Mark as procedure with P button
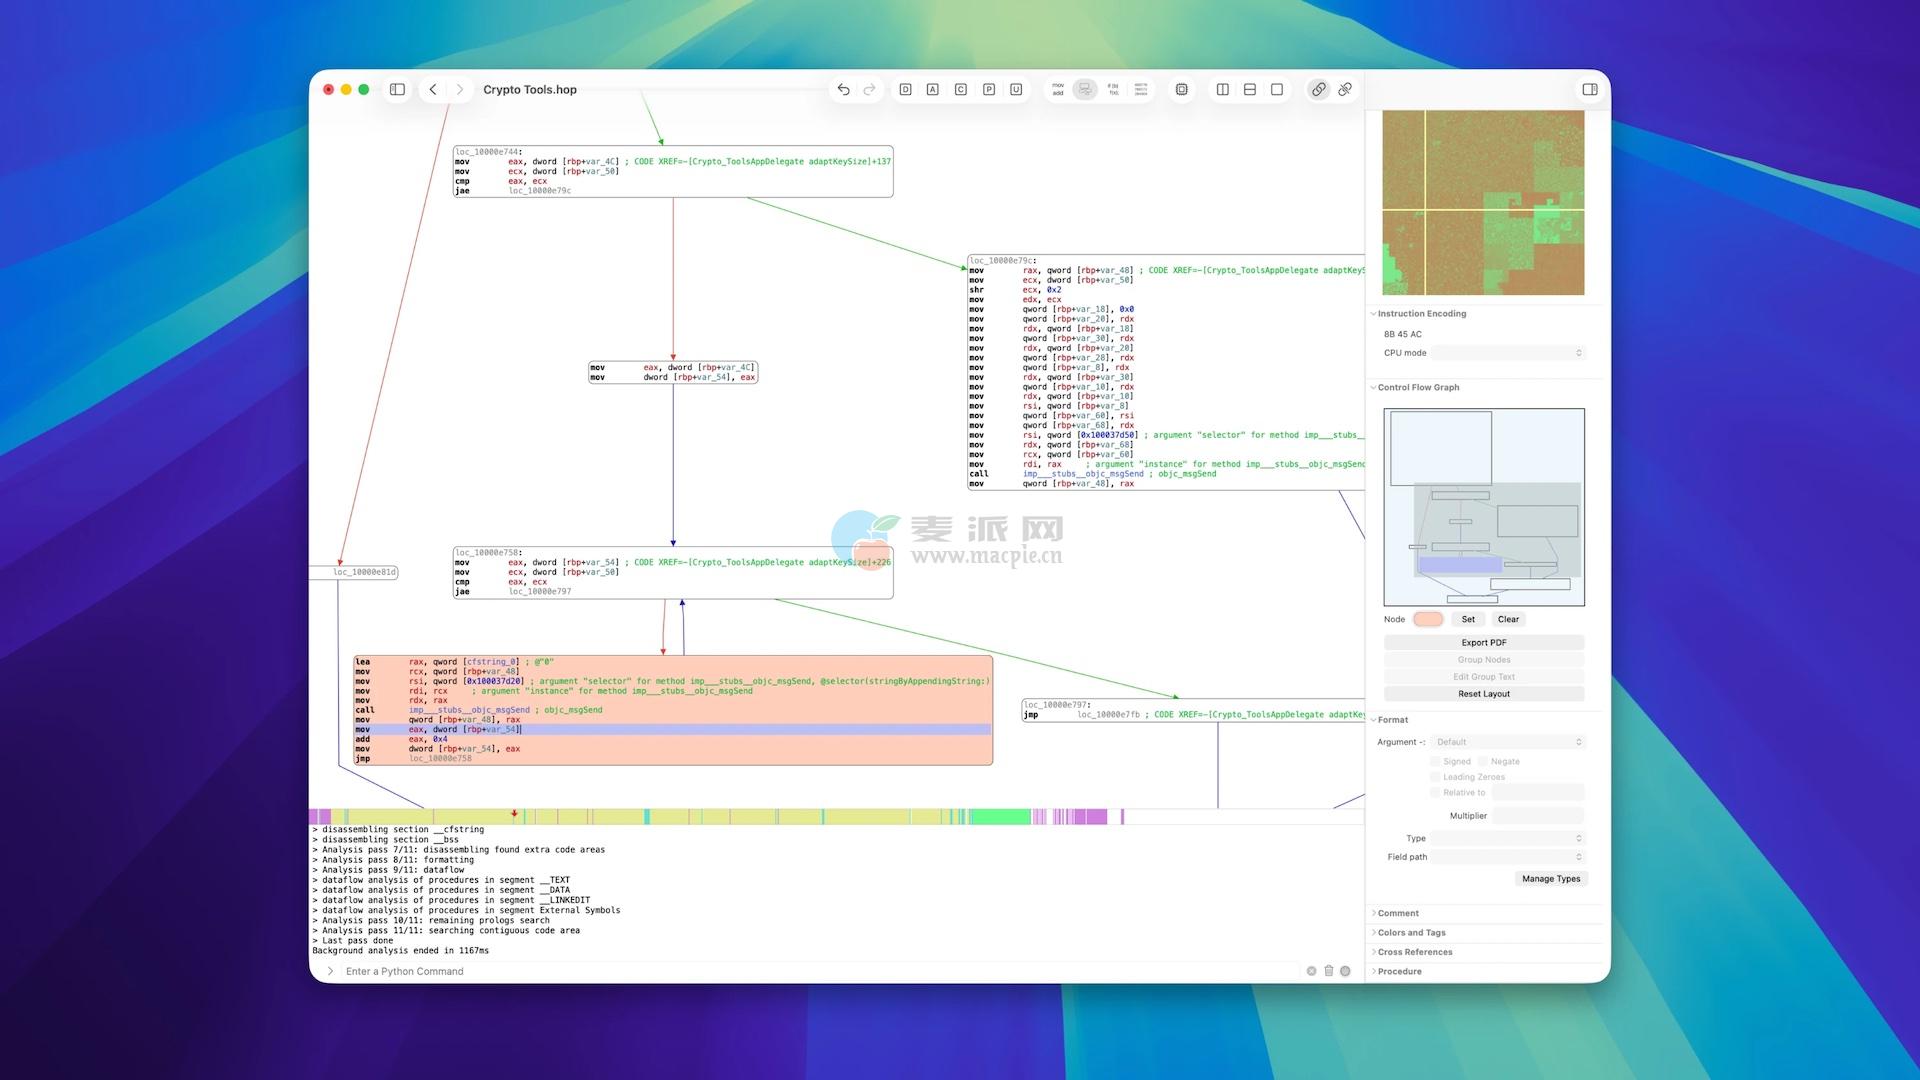The height and width of the screenshot is (1080, 1920). tap(988, 90)
